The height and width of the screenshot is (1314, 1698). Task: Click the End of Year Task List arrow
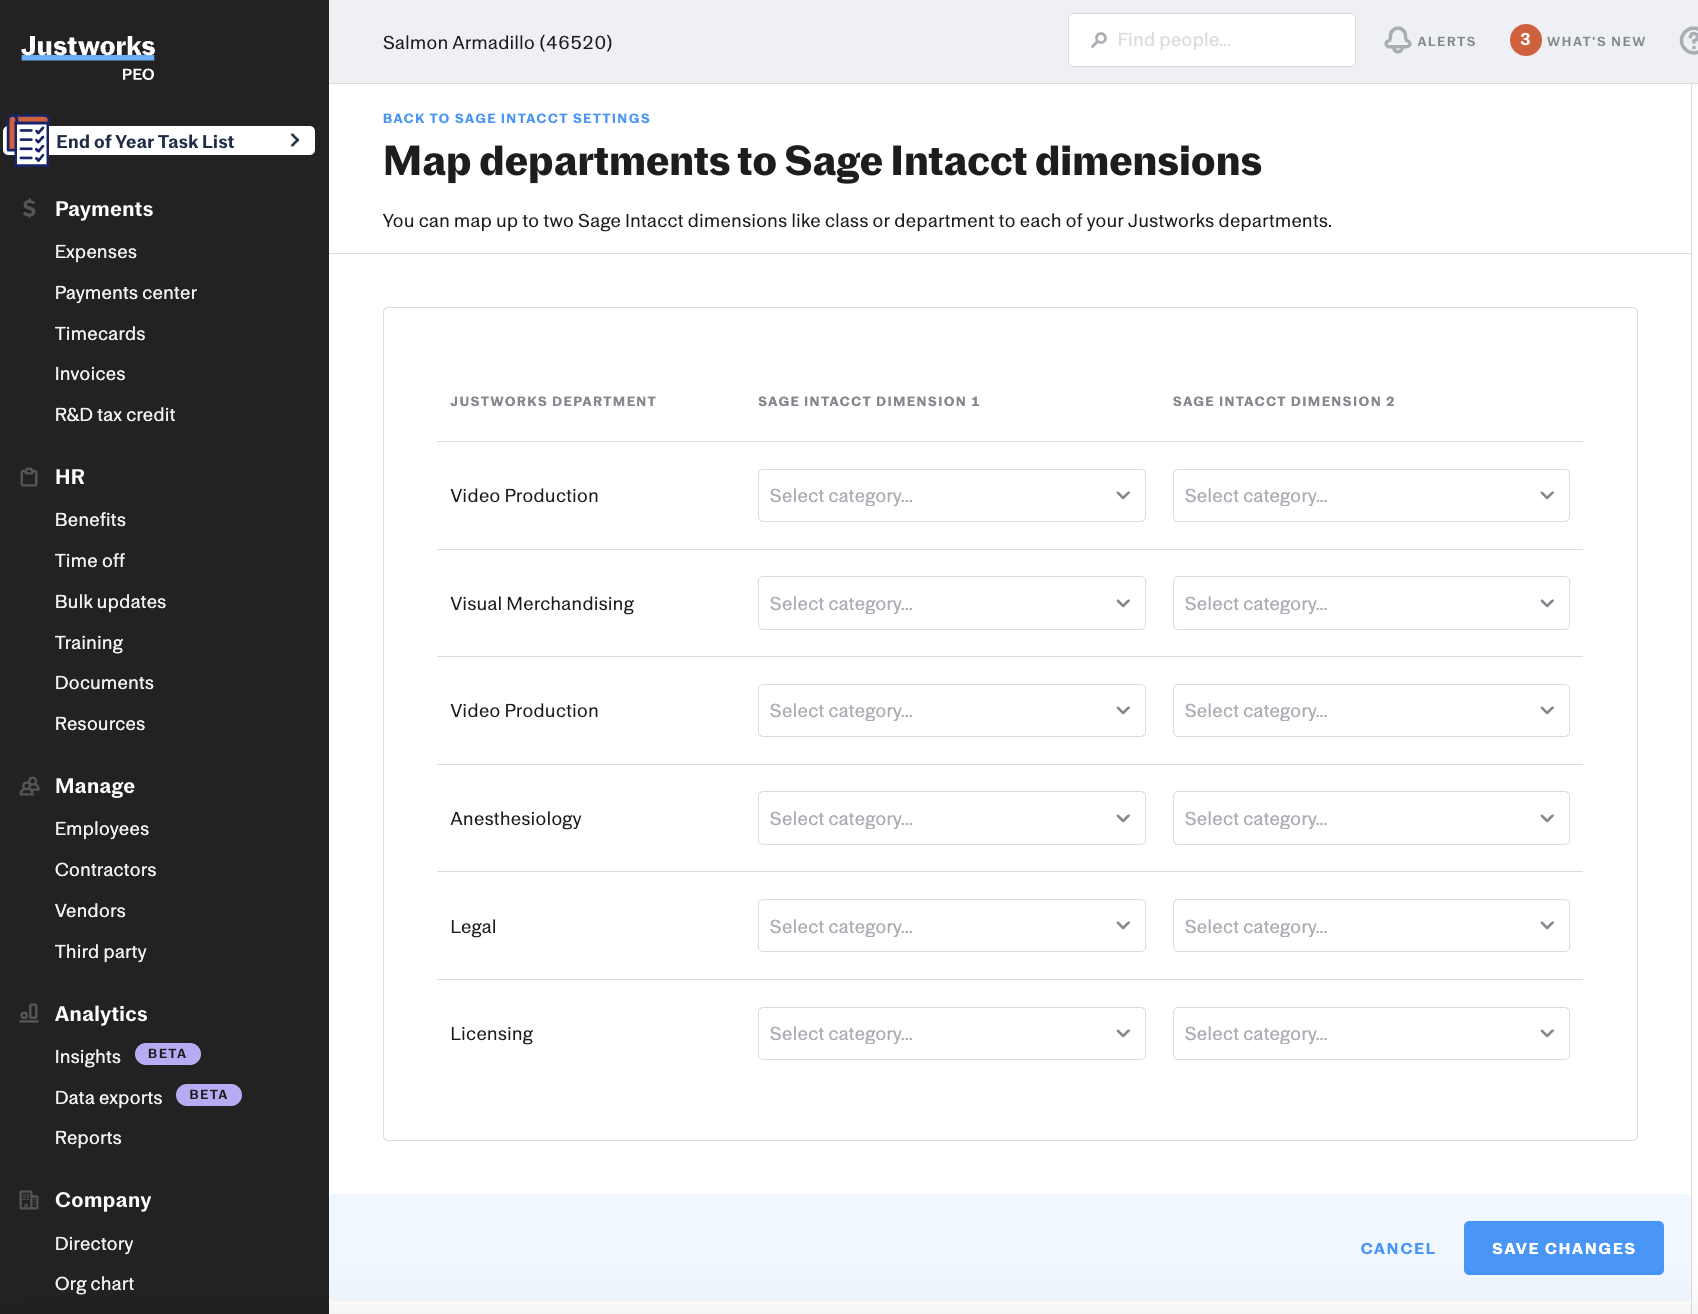point(295,141)
